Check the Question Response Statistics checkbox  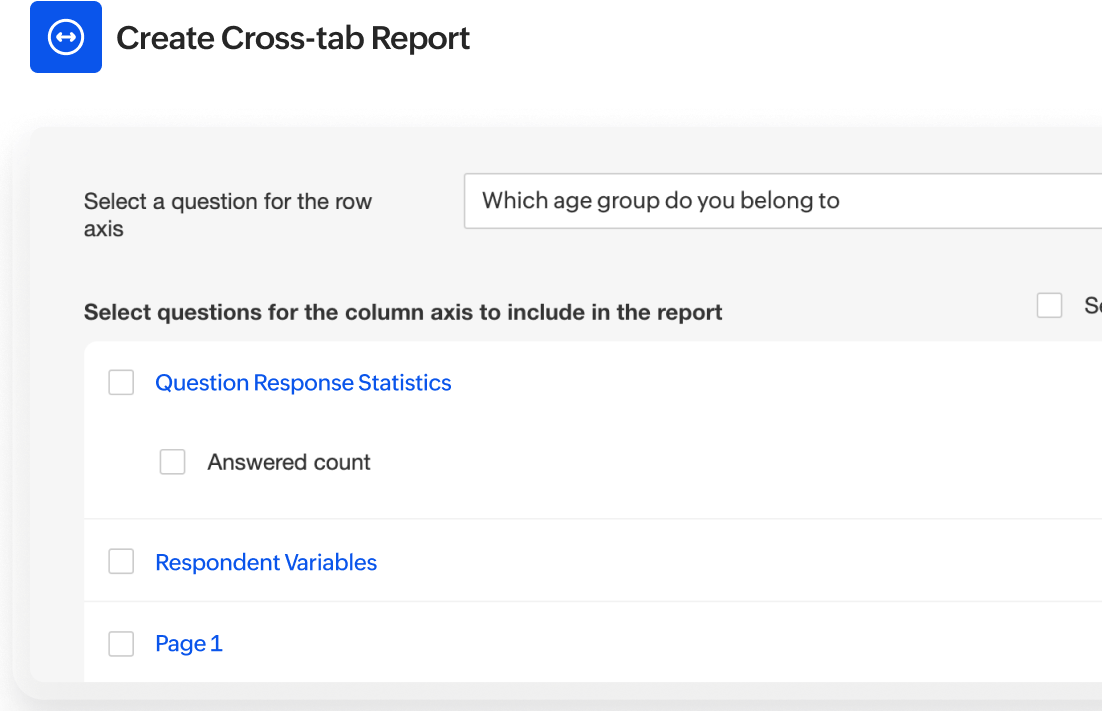[x=121, y=382]
